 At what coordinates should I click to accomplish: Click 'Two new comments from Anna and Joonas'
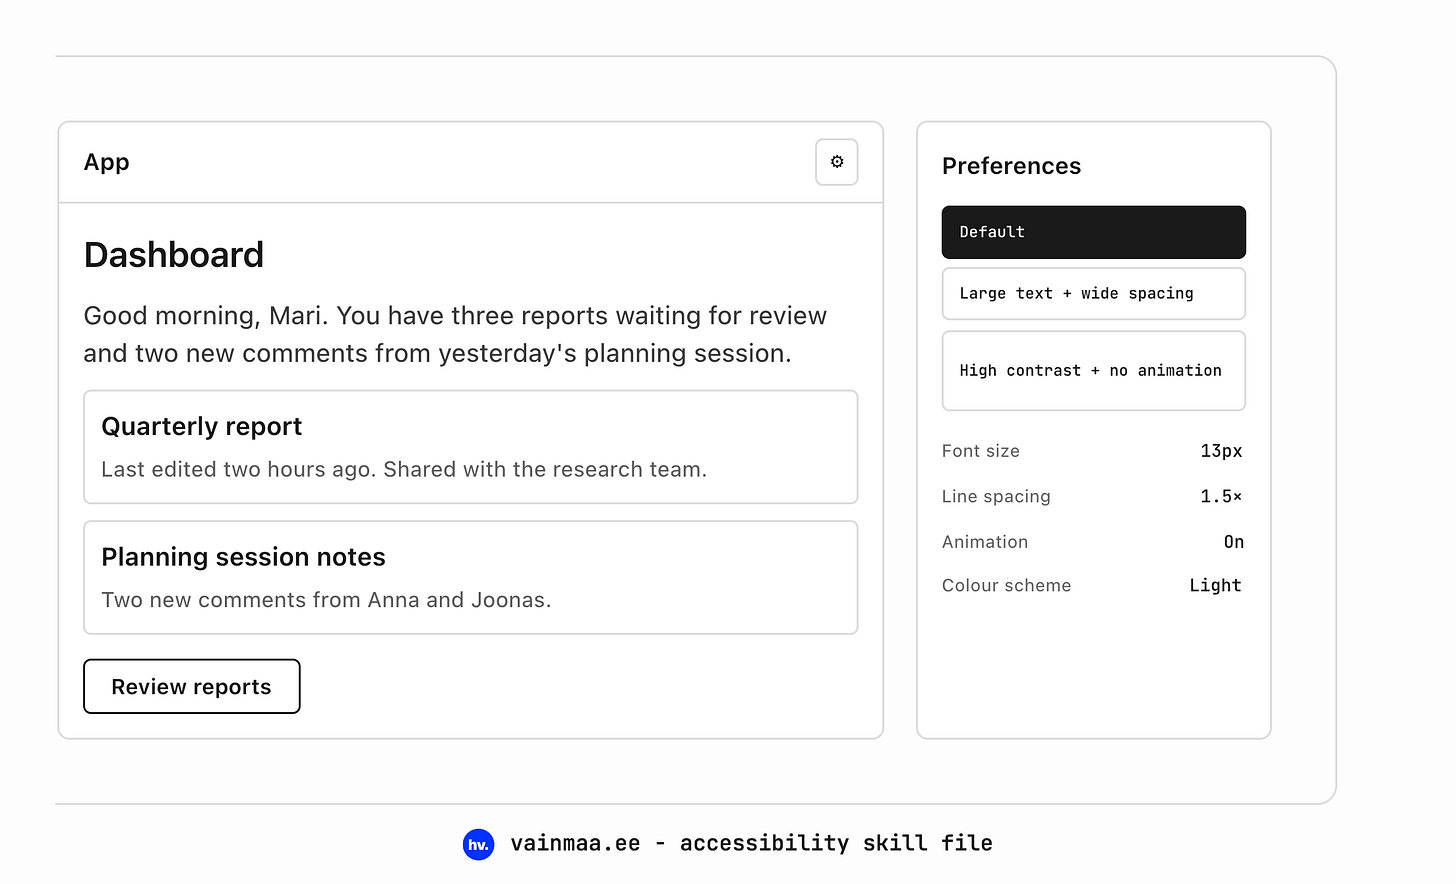pos(326,600)
